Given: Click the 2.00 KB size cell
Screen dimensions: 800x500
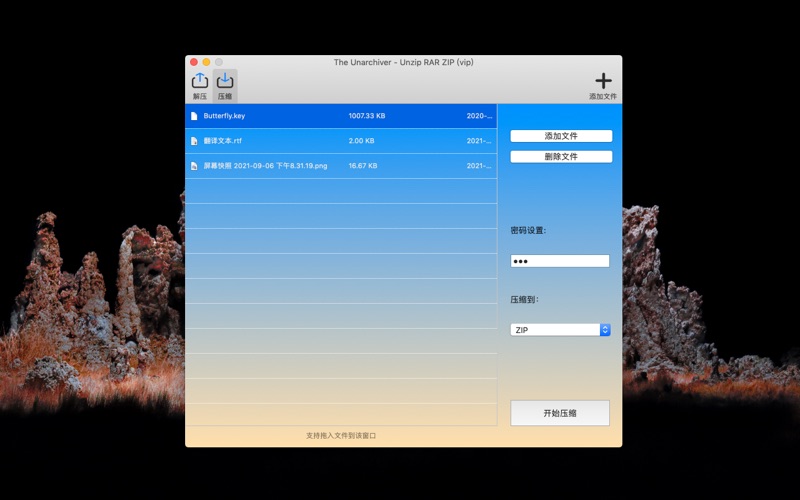Looking at the screenshot, I should (361, 141).
